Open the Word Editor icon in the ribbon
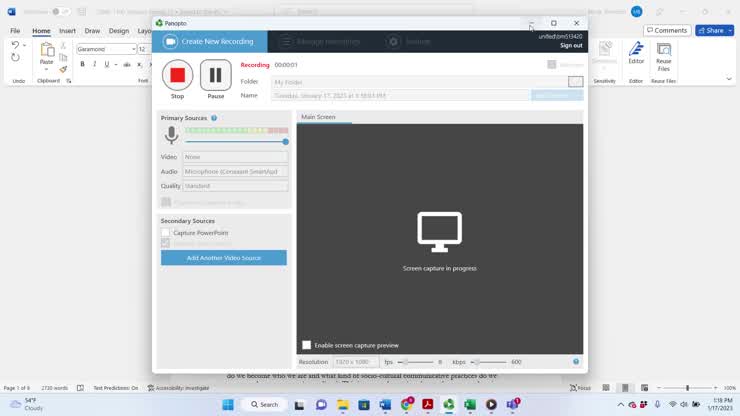The height and width of the screenshot is (416, 740). 636,52
